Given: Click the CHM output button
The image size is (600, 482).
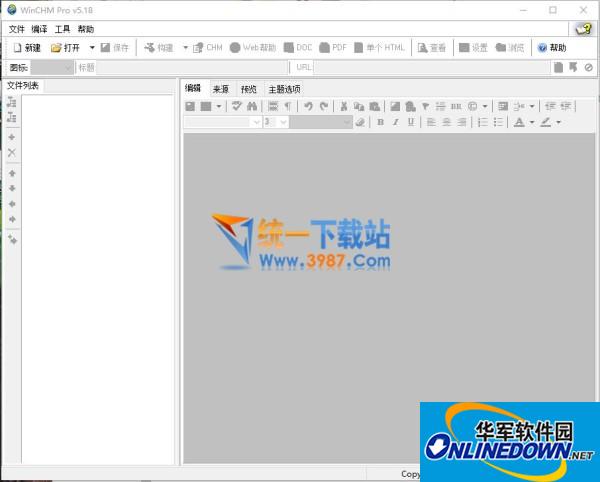Looking at the screenshot, I should tap(208, 48).
